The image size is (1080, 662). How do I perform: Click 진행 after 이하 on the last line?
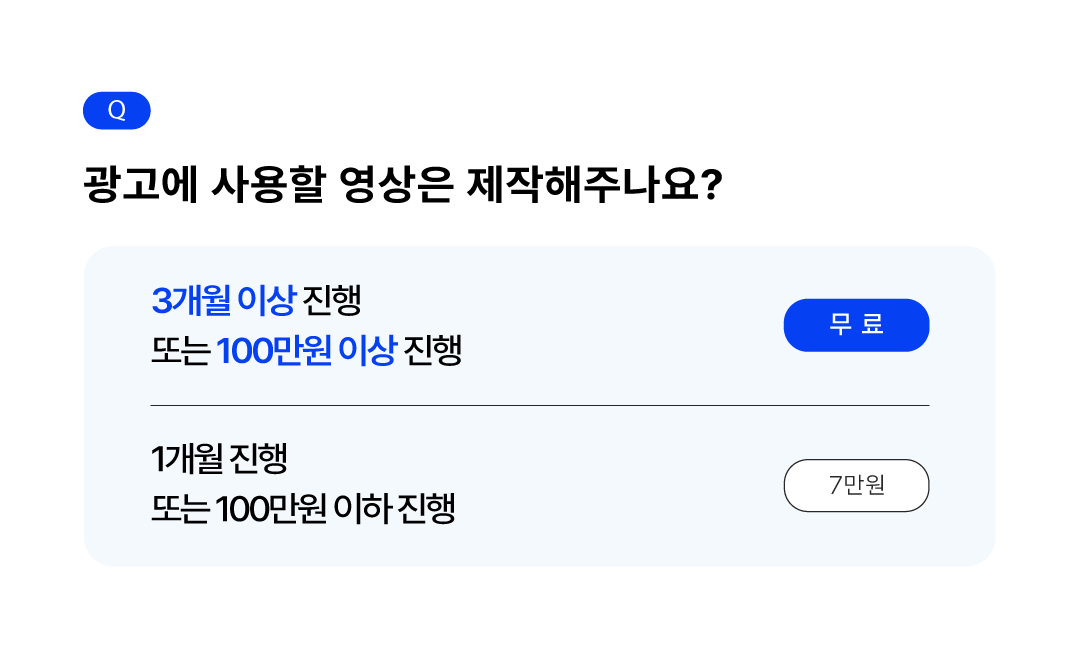click(426, 510)
